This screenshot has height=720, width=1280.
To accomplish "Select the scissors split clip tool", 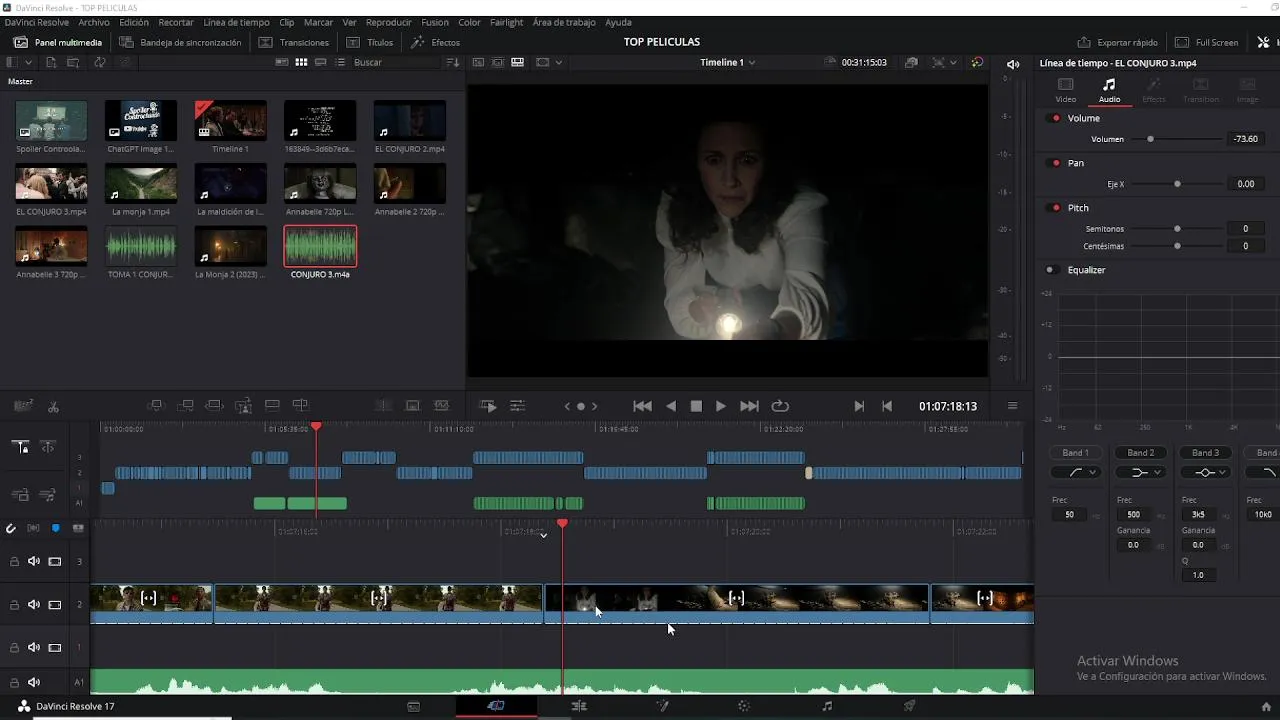I will click(53, 406).
